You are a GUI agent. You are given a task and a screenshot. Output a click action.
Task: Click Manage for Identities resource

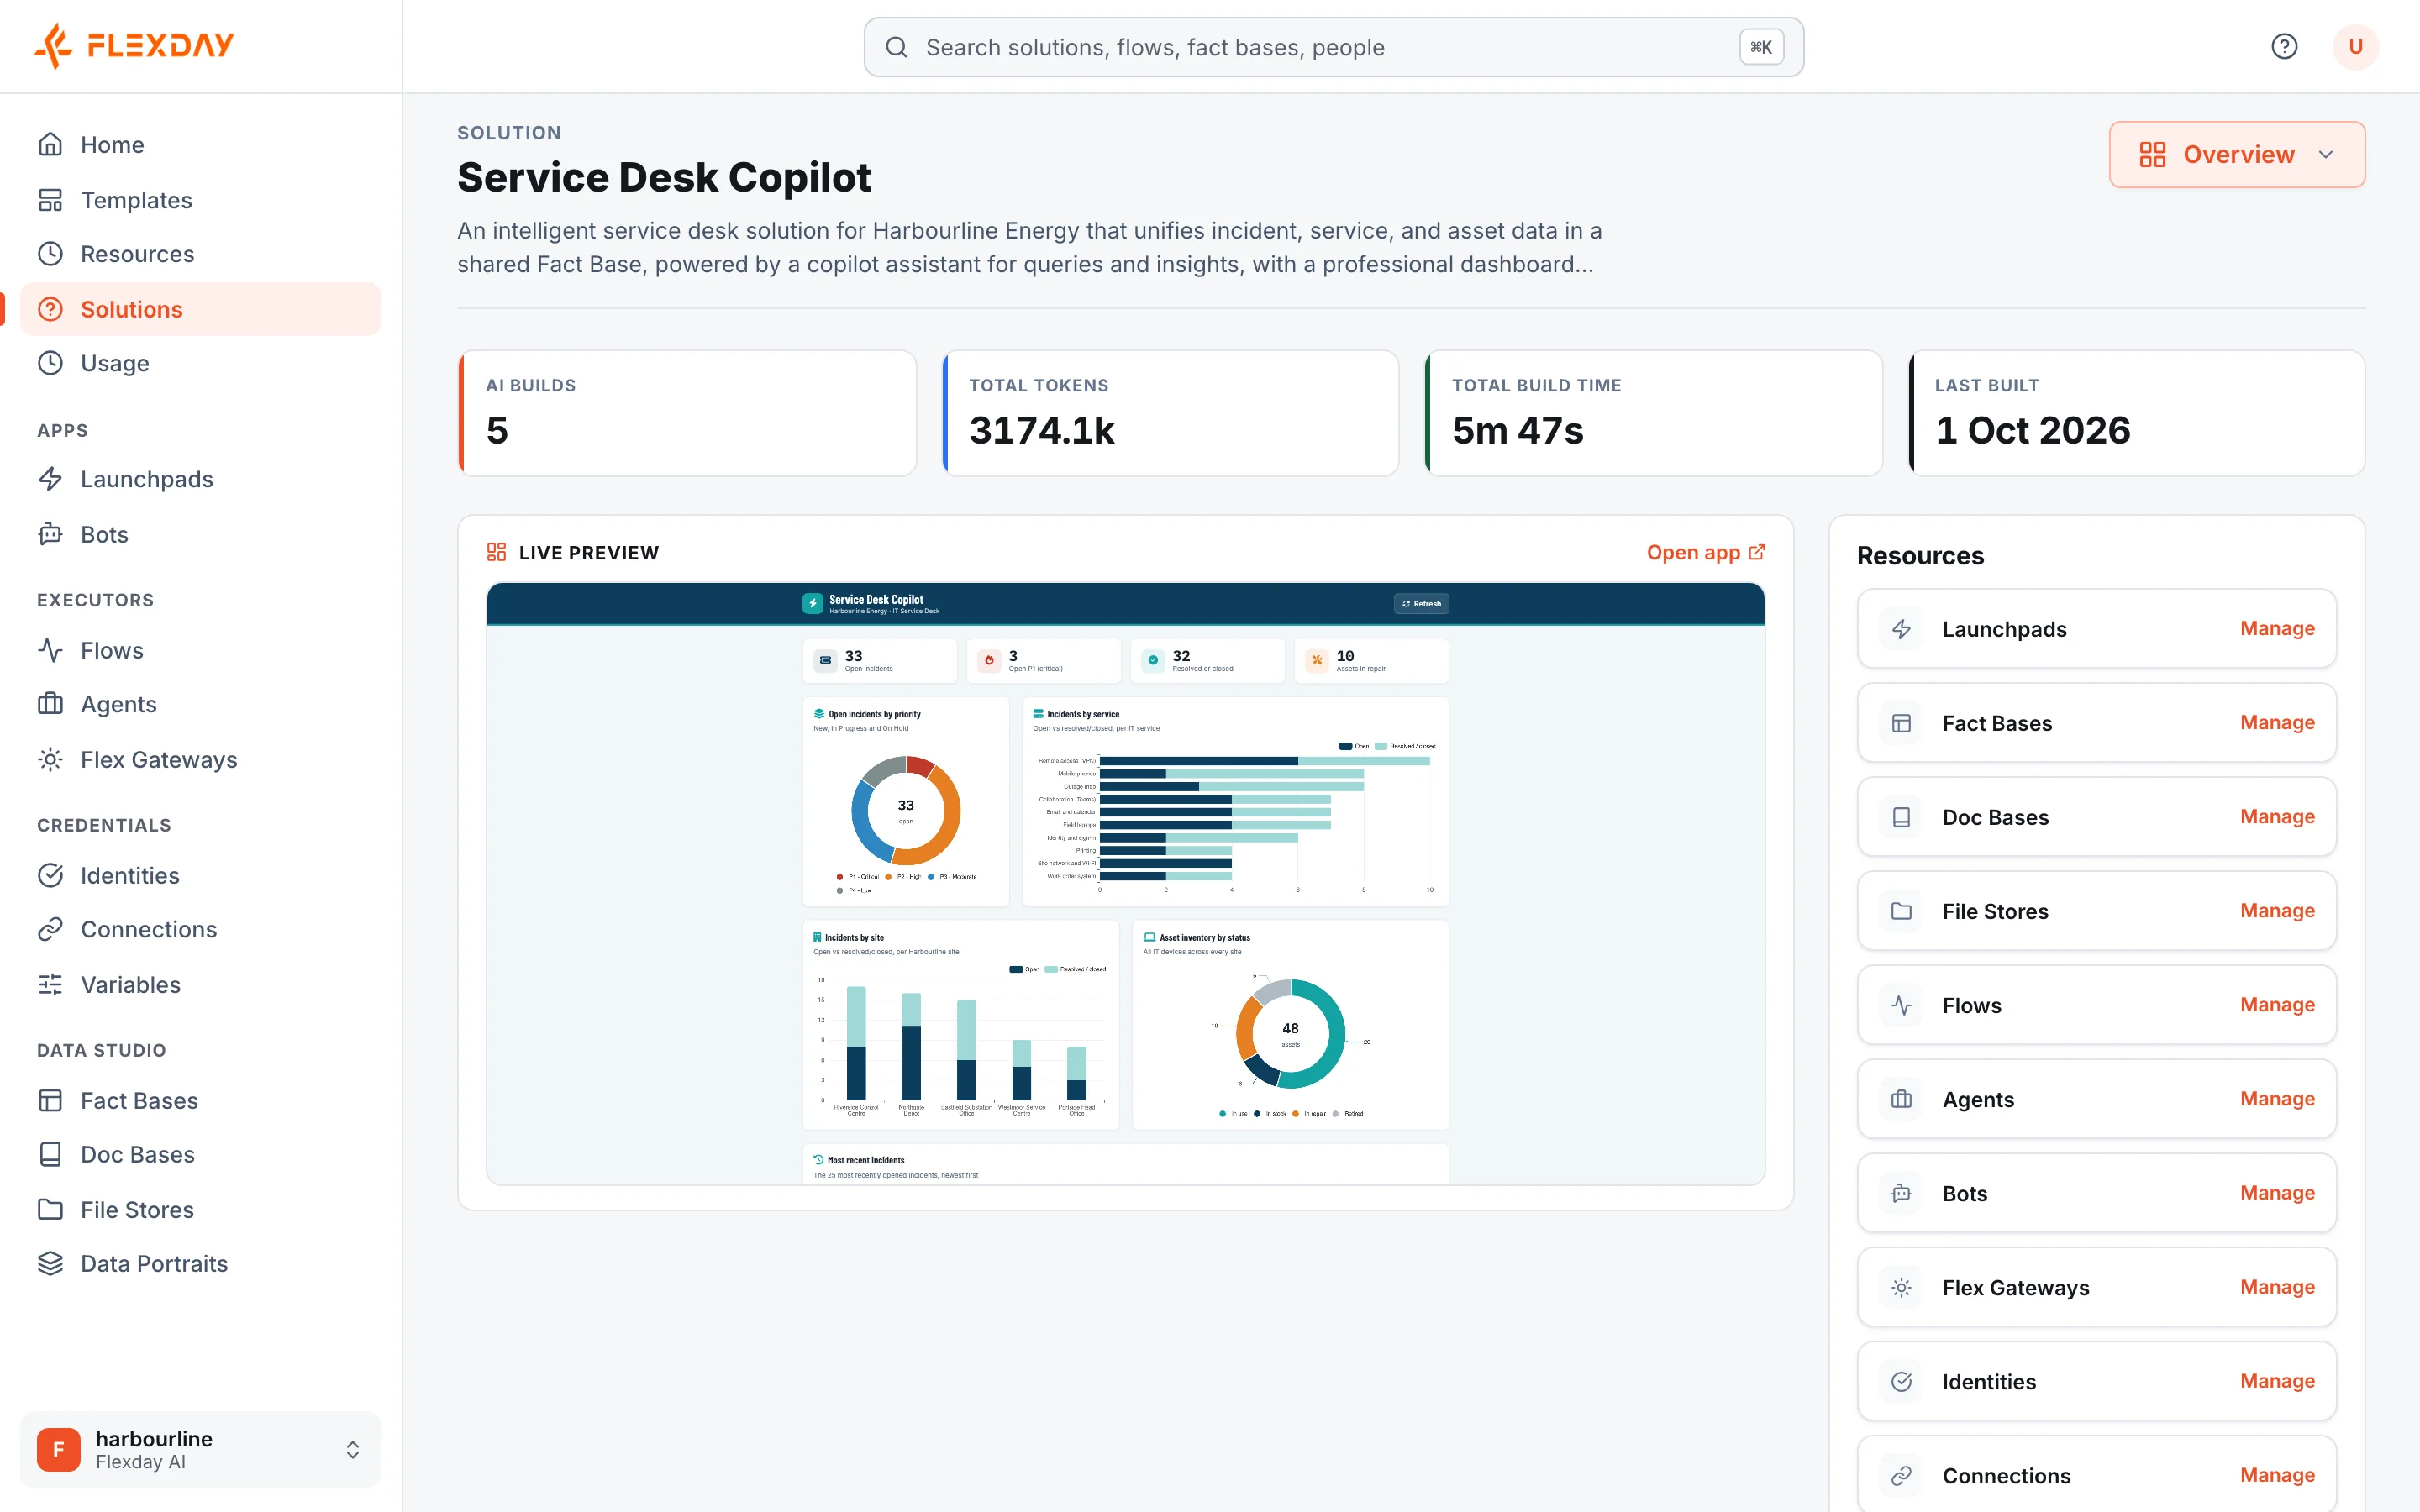point(2277,1380)
